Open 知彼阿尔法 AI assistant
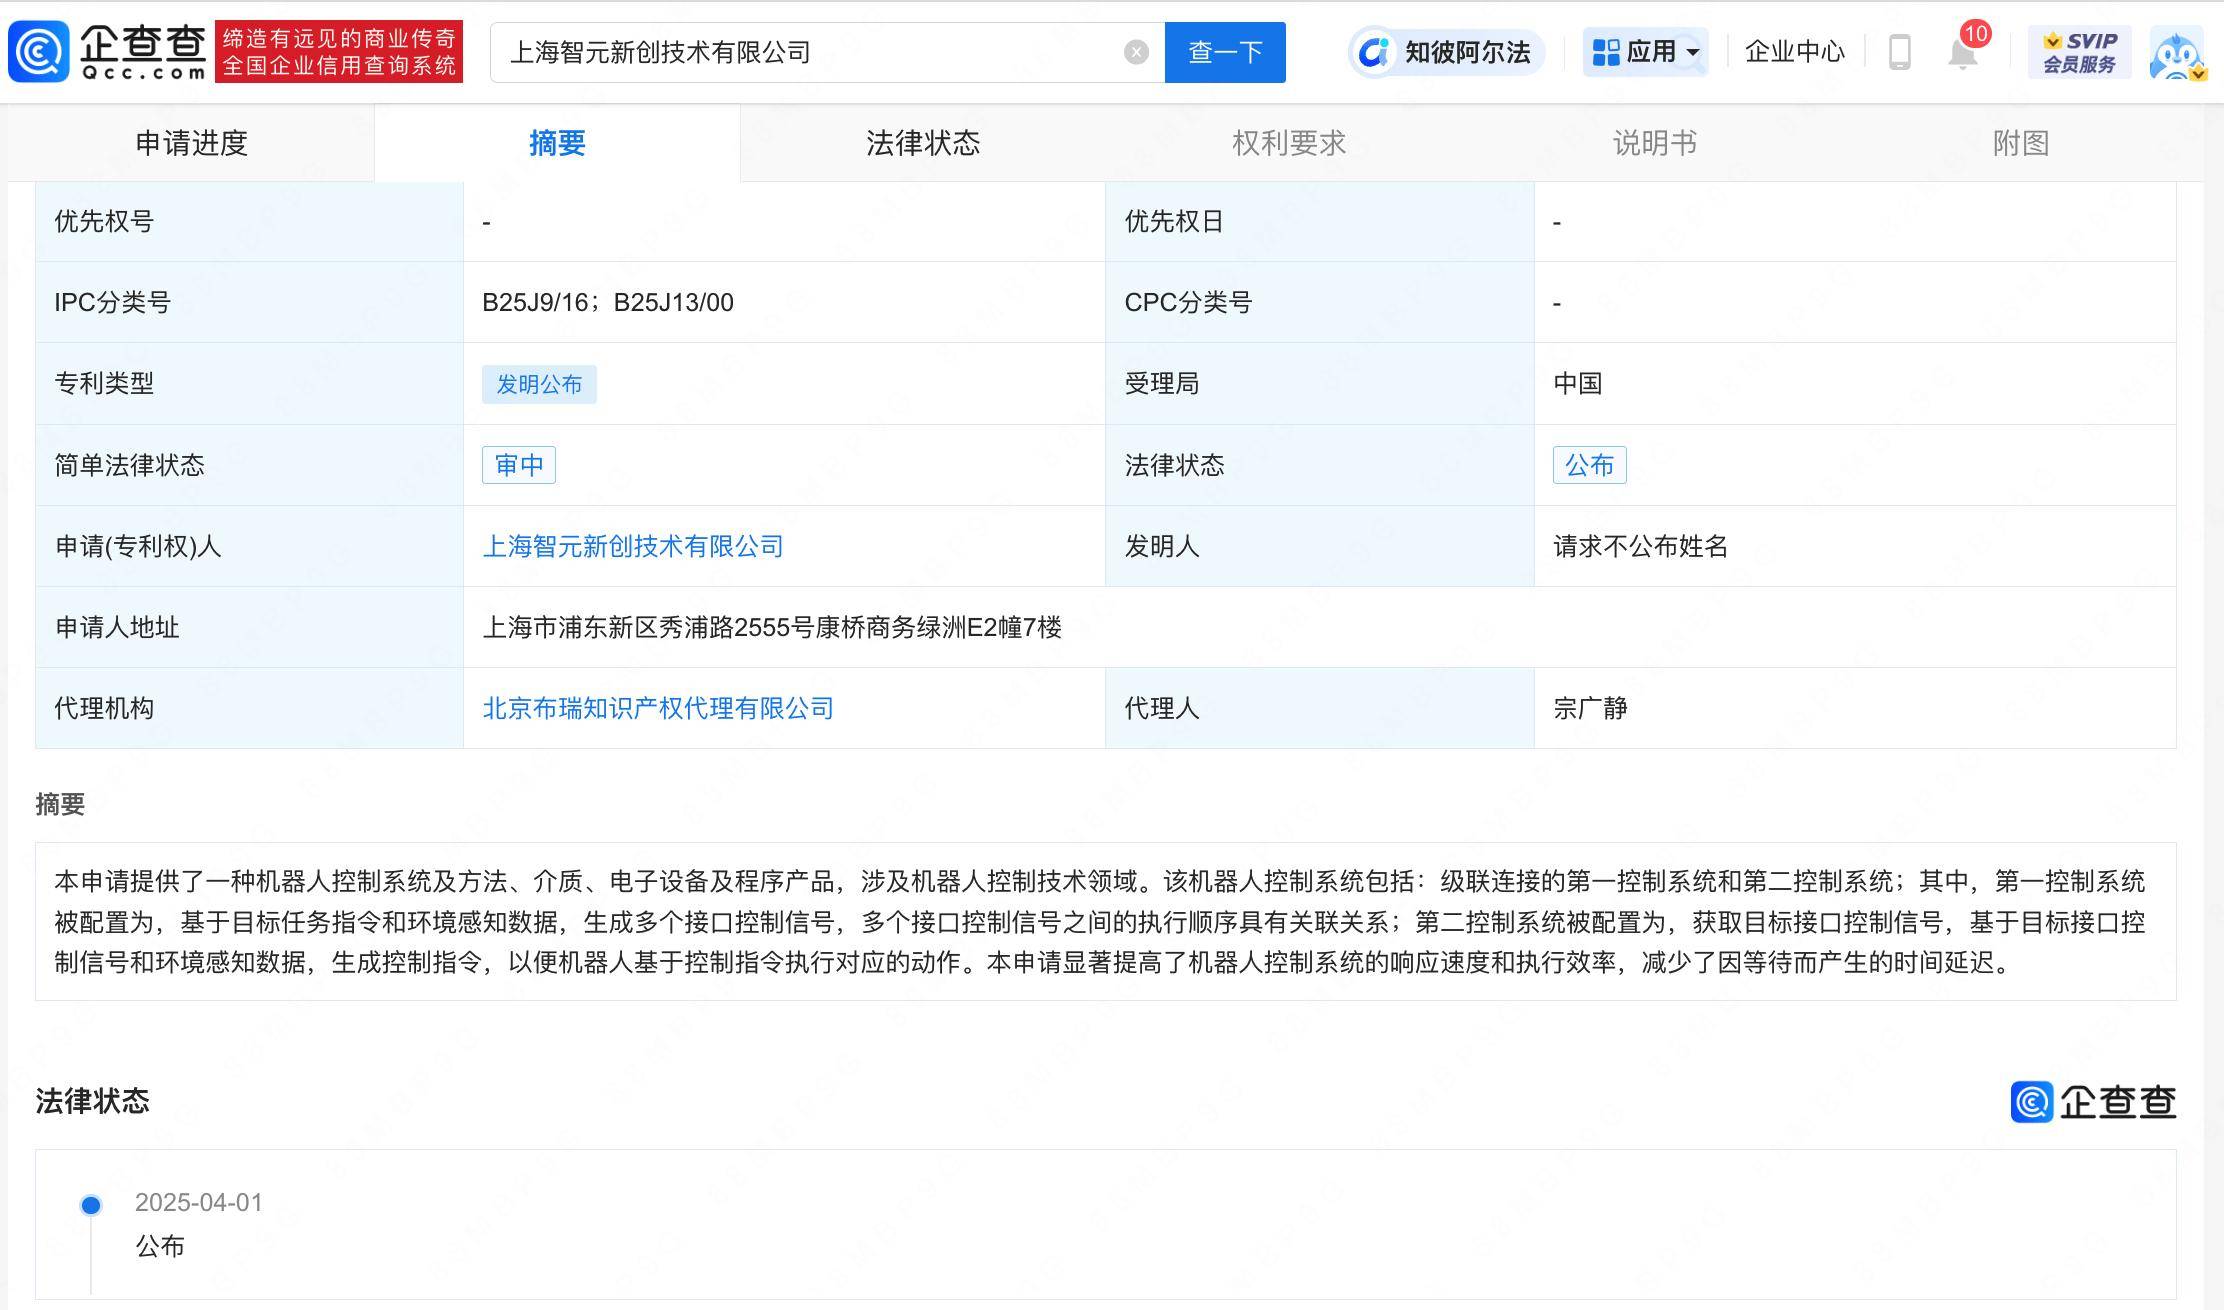The image size is (2224, 1310). pyautogui.click(x=1446, y=52)
